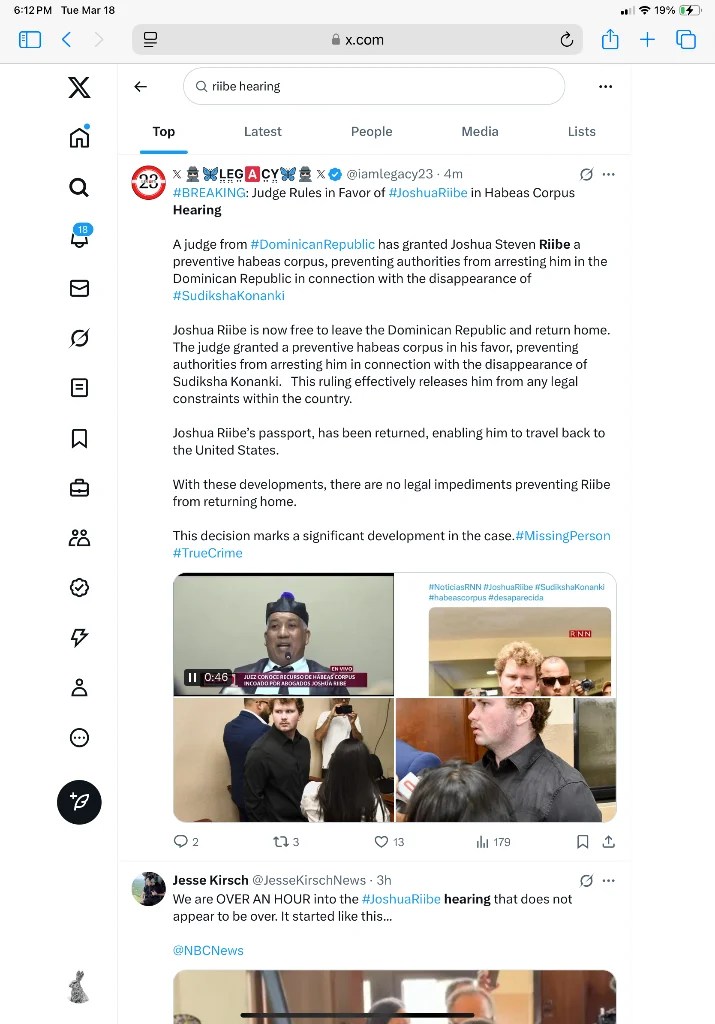The width and height of the screenshot is (715, 1024).
Task: Switch to the Latest tab
Action: (262, 131)
